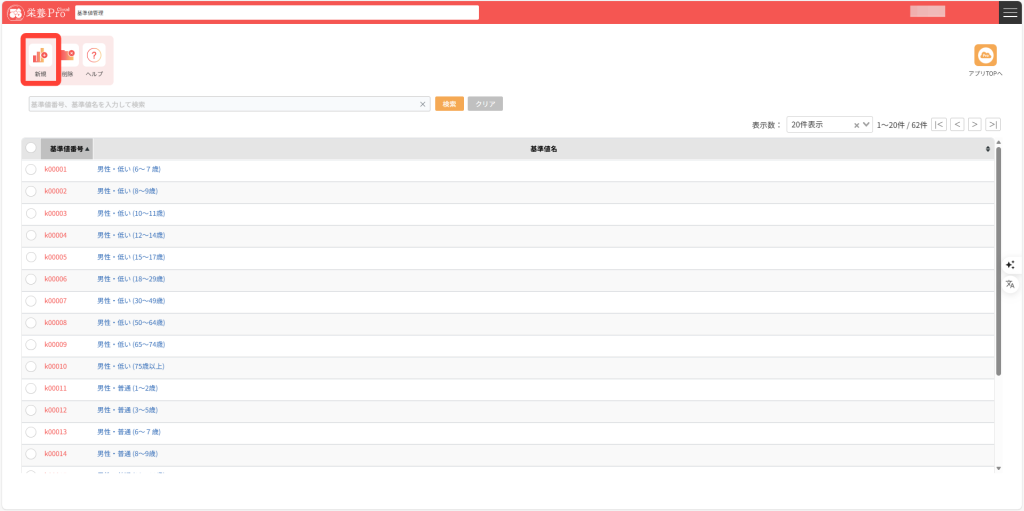Open the 20件表示 display count dropdown
1024x511 pixels.
tap(829, 125)
